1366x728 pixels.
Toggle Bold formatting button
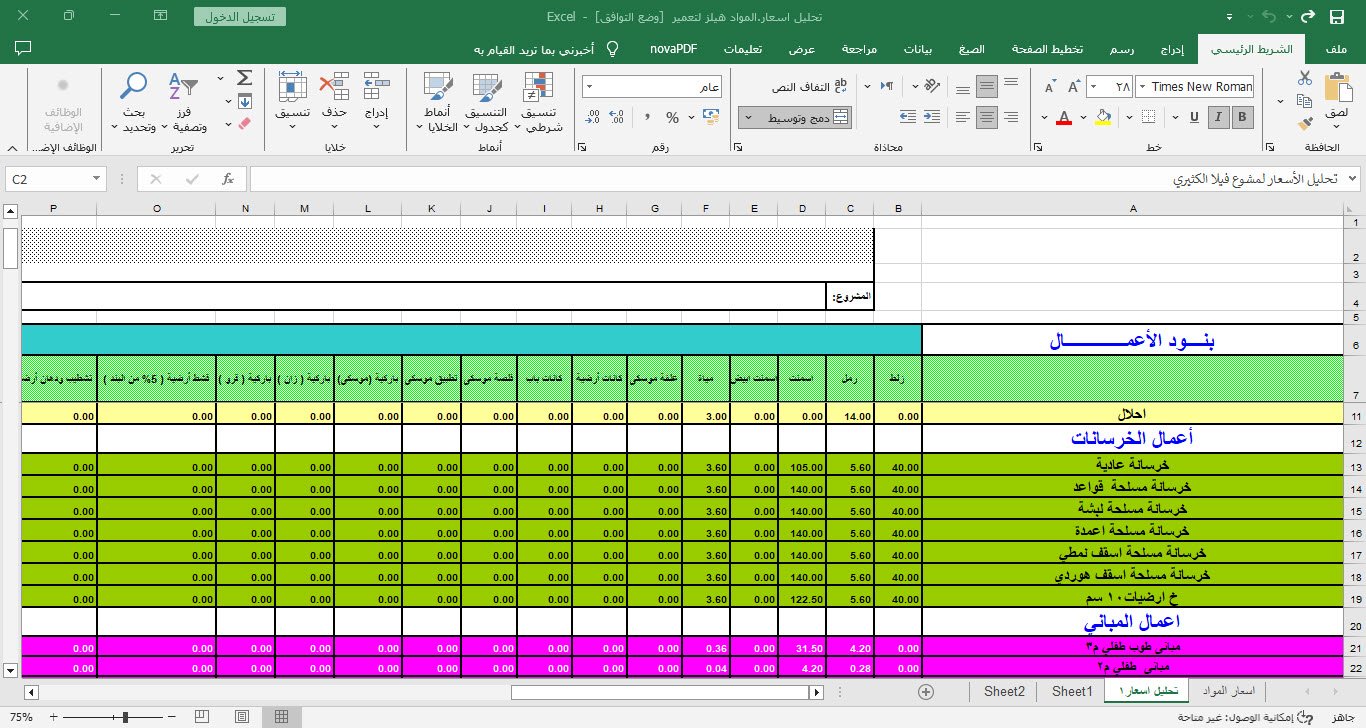click(x=1243, y=117)
